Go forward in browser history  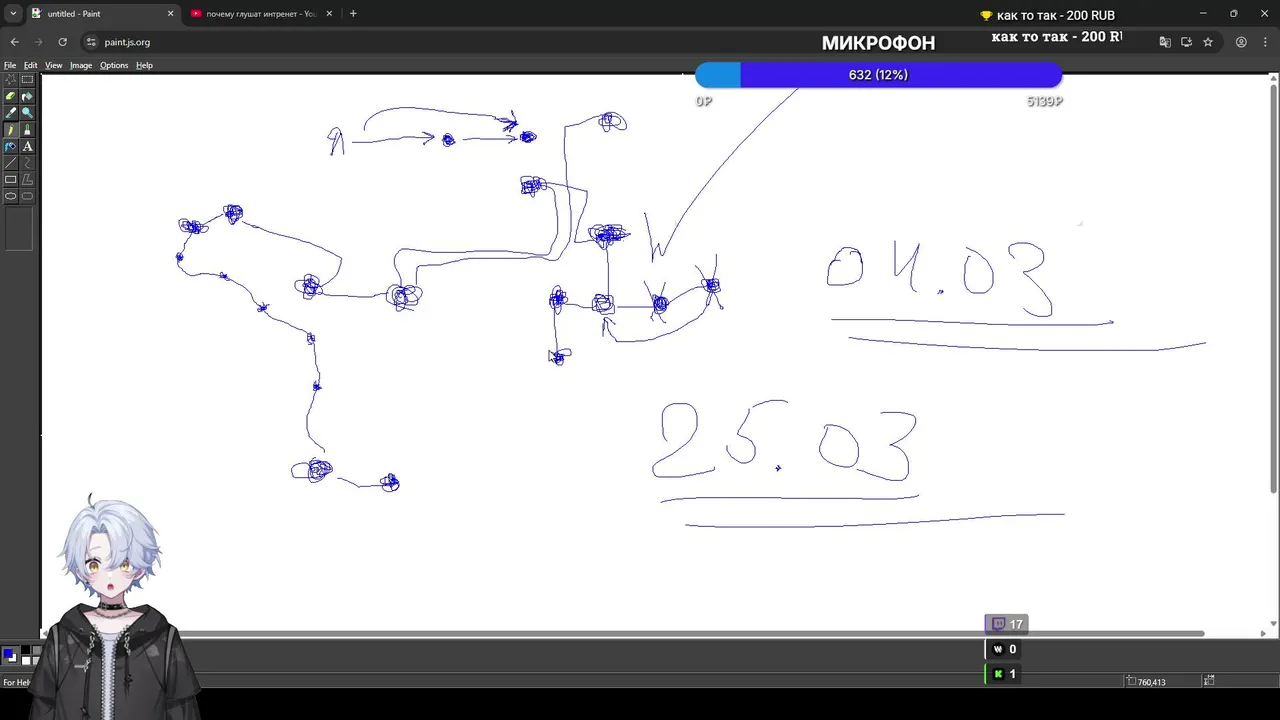point(38,42)
